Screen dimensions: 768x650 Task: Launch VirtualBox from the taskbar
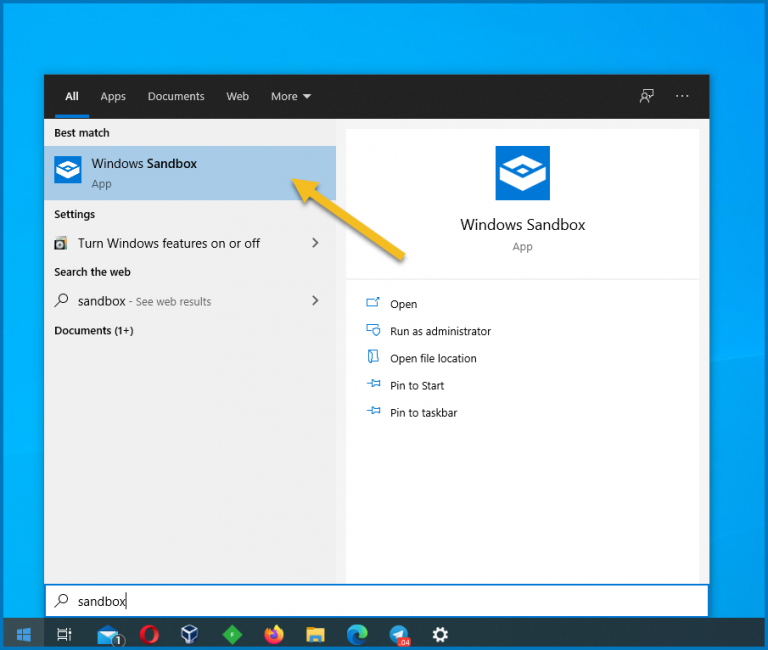point(190,634)
